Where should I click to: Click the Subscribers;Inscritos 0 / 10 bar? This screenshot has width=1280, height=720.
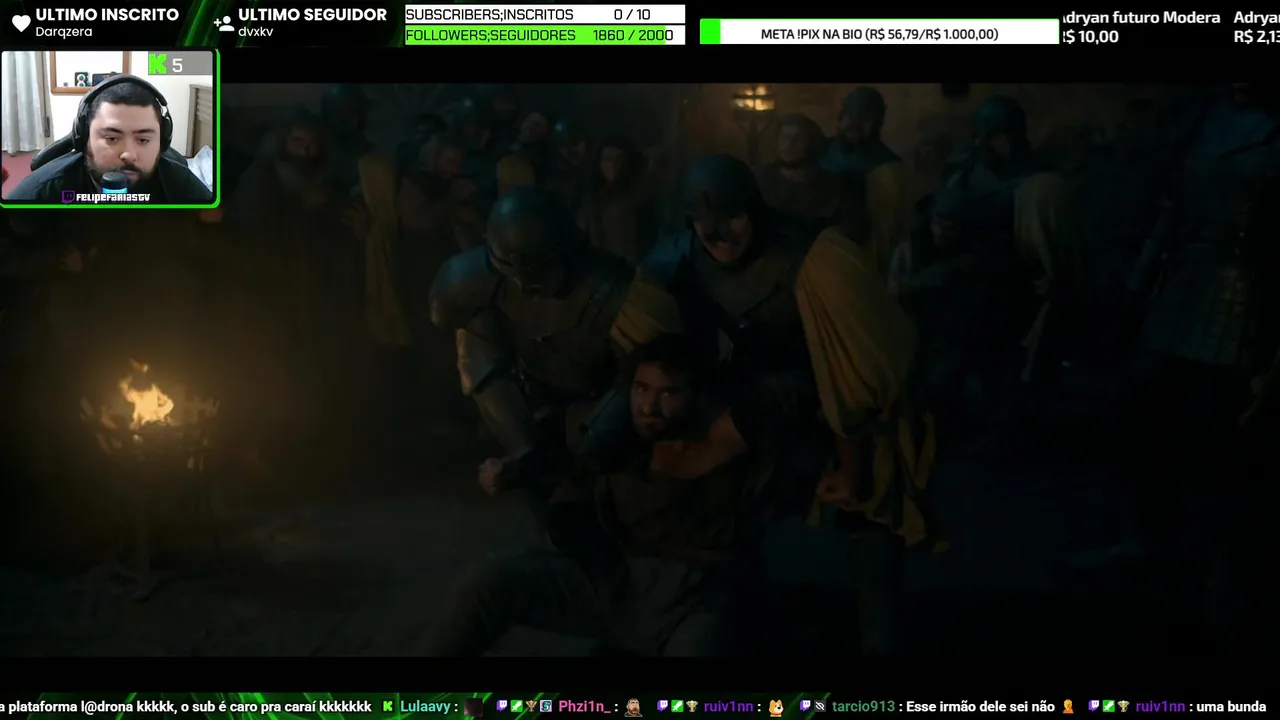(x=545, y=14)
